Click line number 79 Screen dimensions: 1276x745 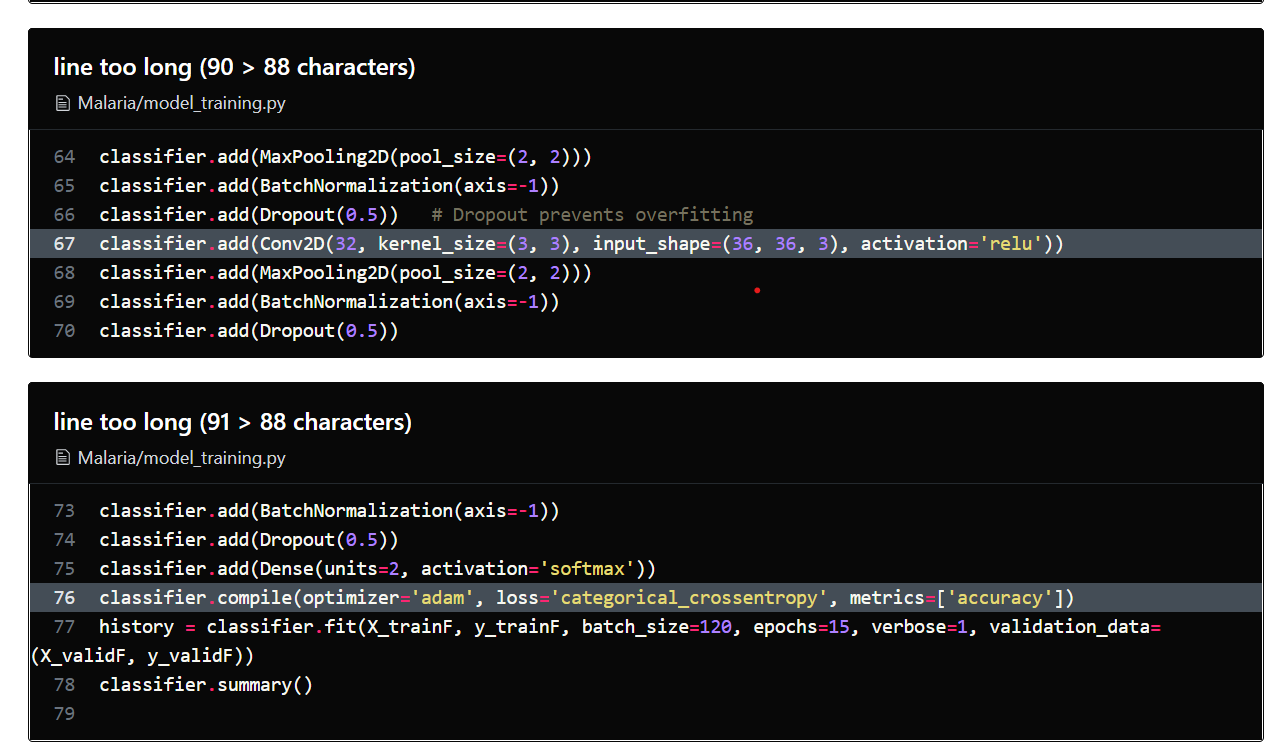click(64, 714)
